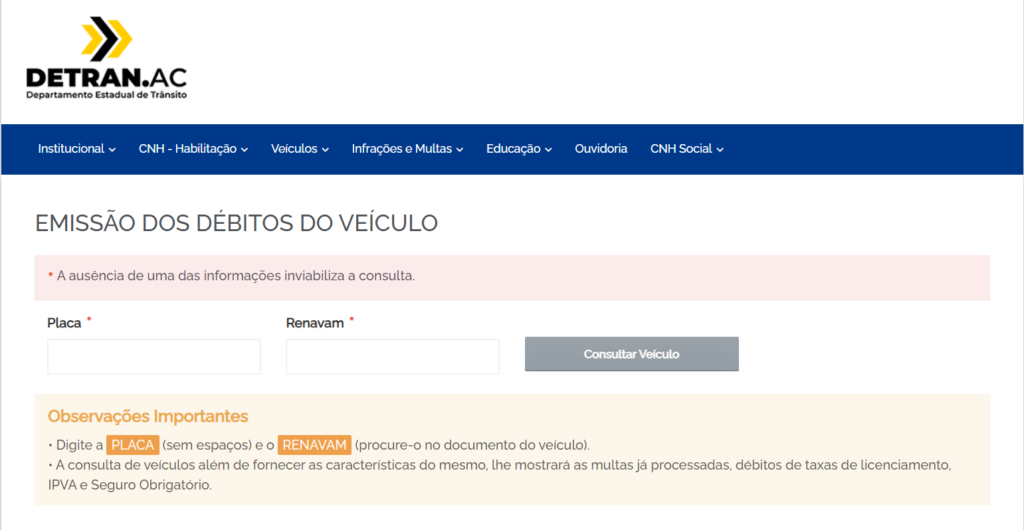Focus the Placa input field
1024x530 pixels.
click(154, 356)
